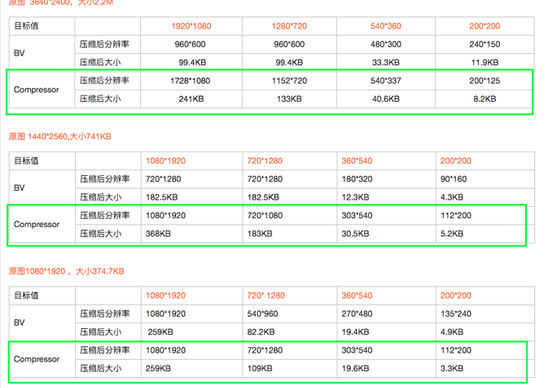Select the 4.3KB value
548x388 pixels.
point(452,197)
